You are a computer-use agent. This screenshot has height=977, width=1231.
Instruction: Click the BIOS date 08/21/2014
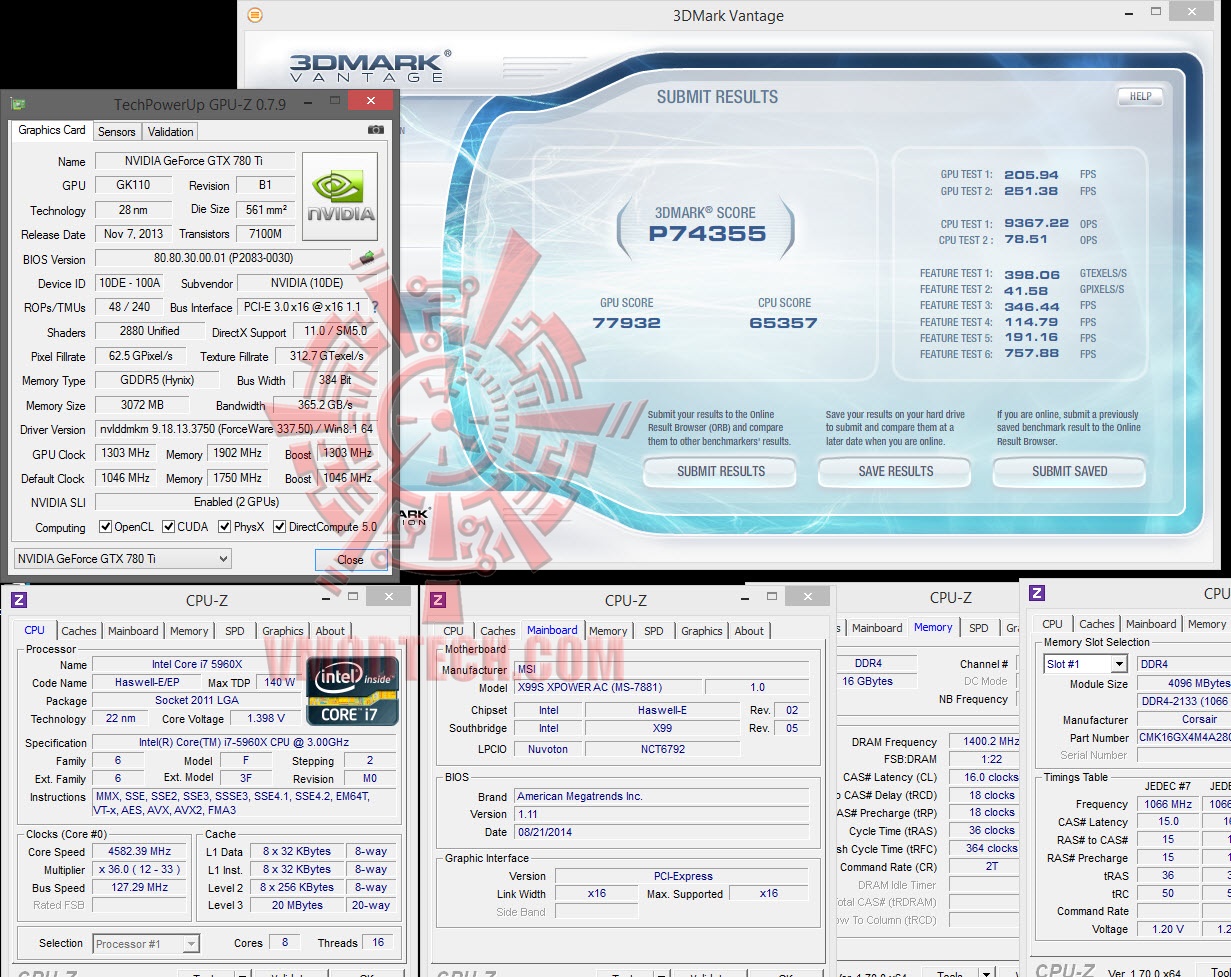pos(661,833)
